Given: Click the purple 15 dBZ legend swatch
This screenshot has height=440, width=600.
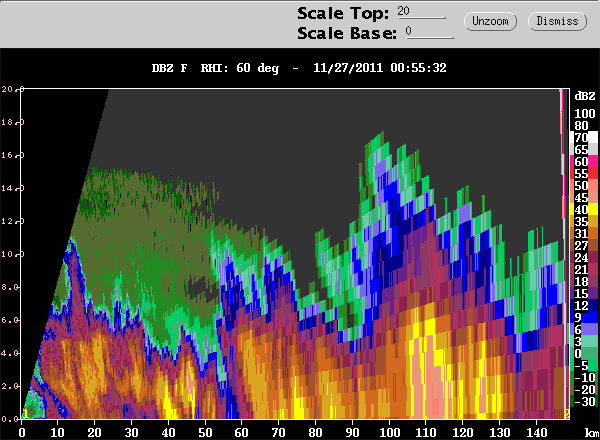Looking at the screenshot, I should pos(584,293).
